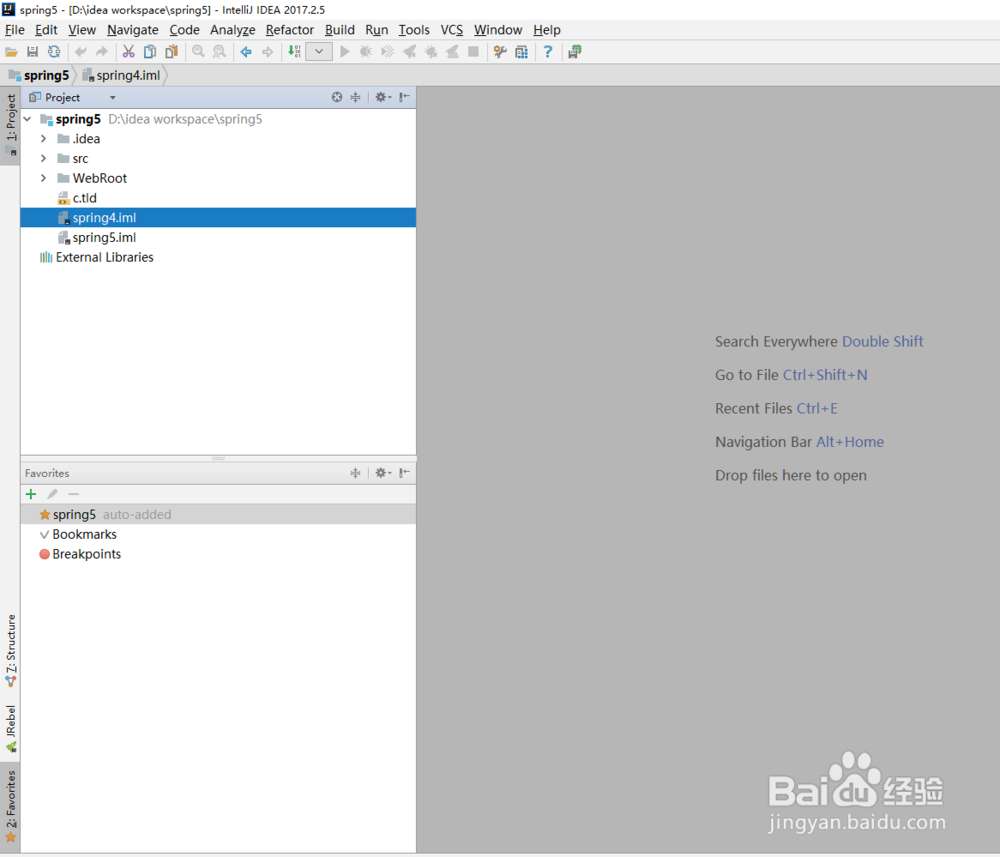Navigate Back with blue left arrow
Viewport: 1000px width, 857px height.
[x=246, y=52]
